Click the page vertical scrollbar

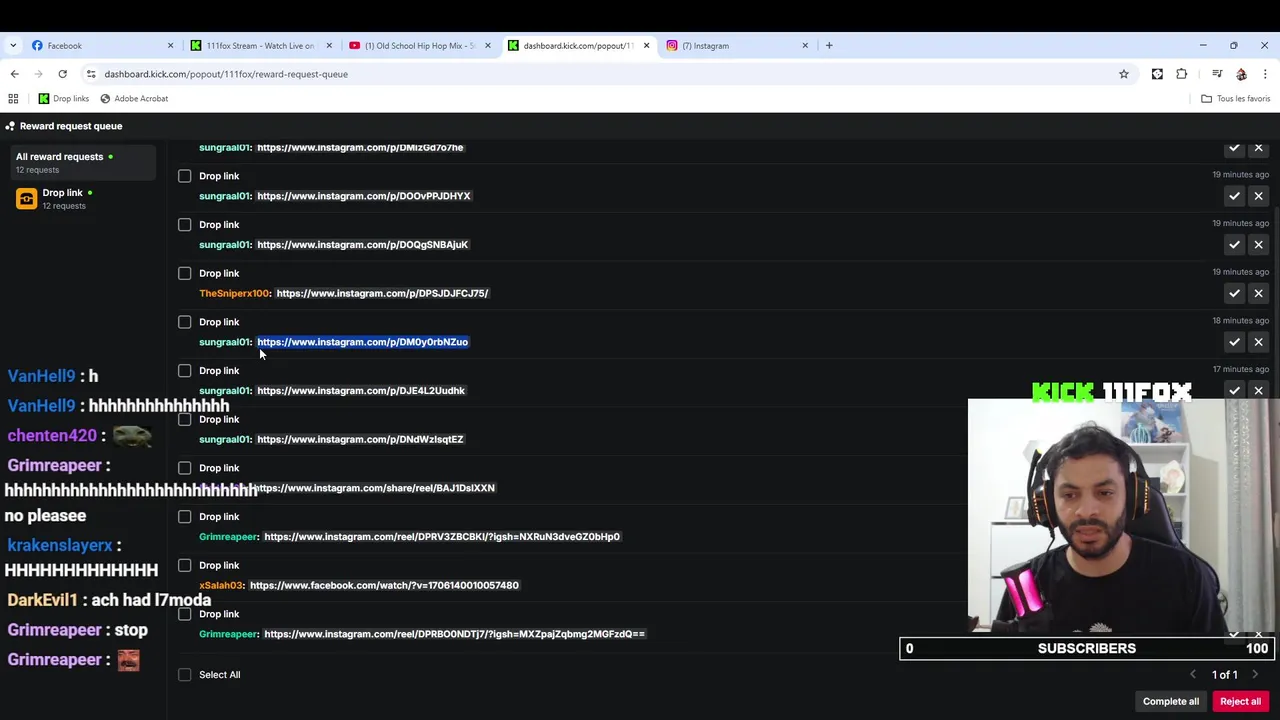tap(1275, 300)
